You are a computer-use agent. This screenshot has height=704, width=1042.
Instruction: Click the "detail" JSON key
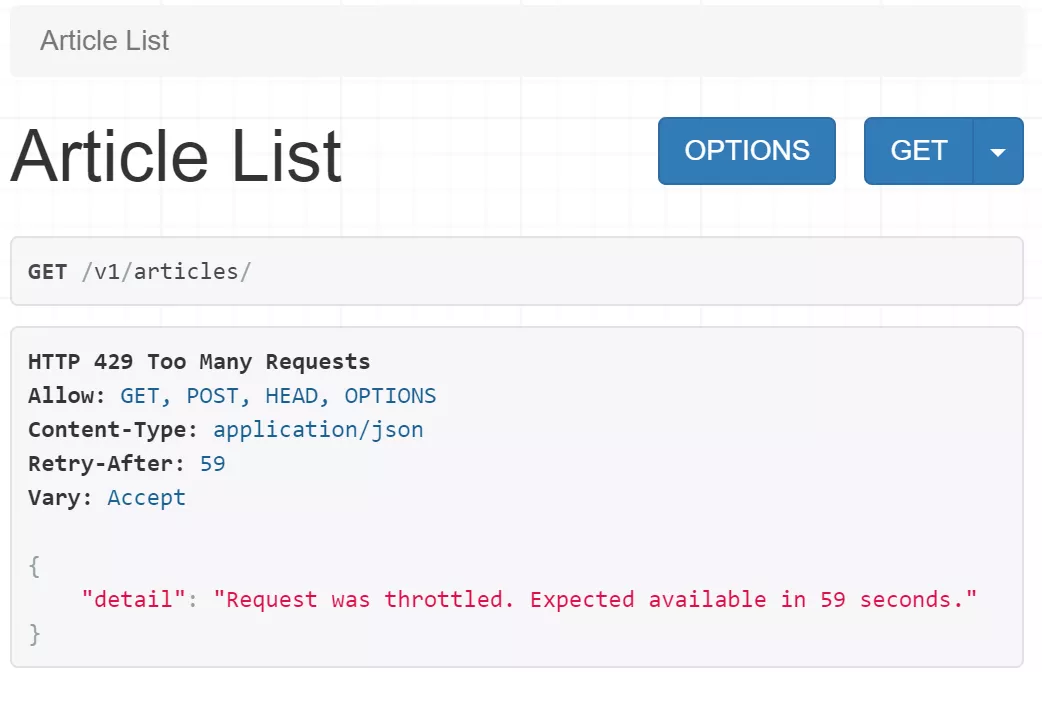pyautogui.click(x=133, y=600)
